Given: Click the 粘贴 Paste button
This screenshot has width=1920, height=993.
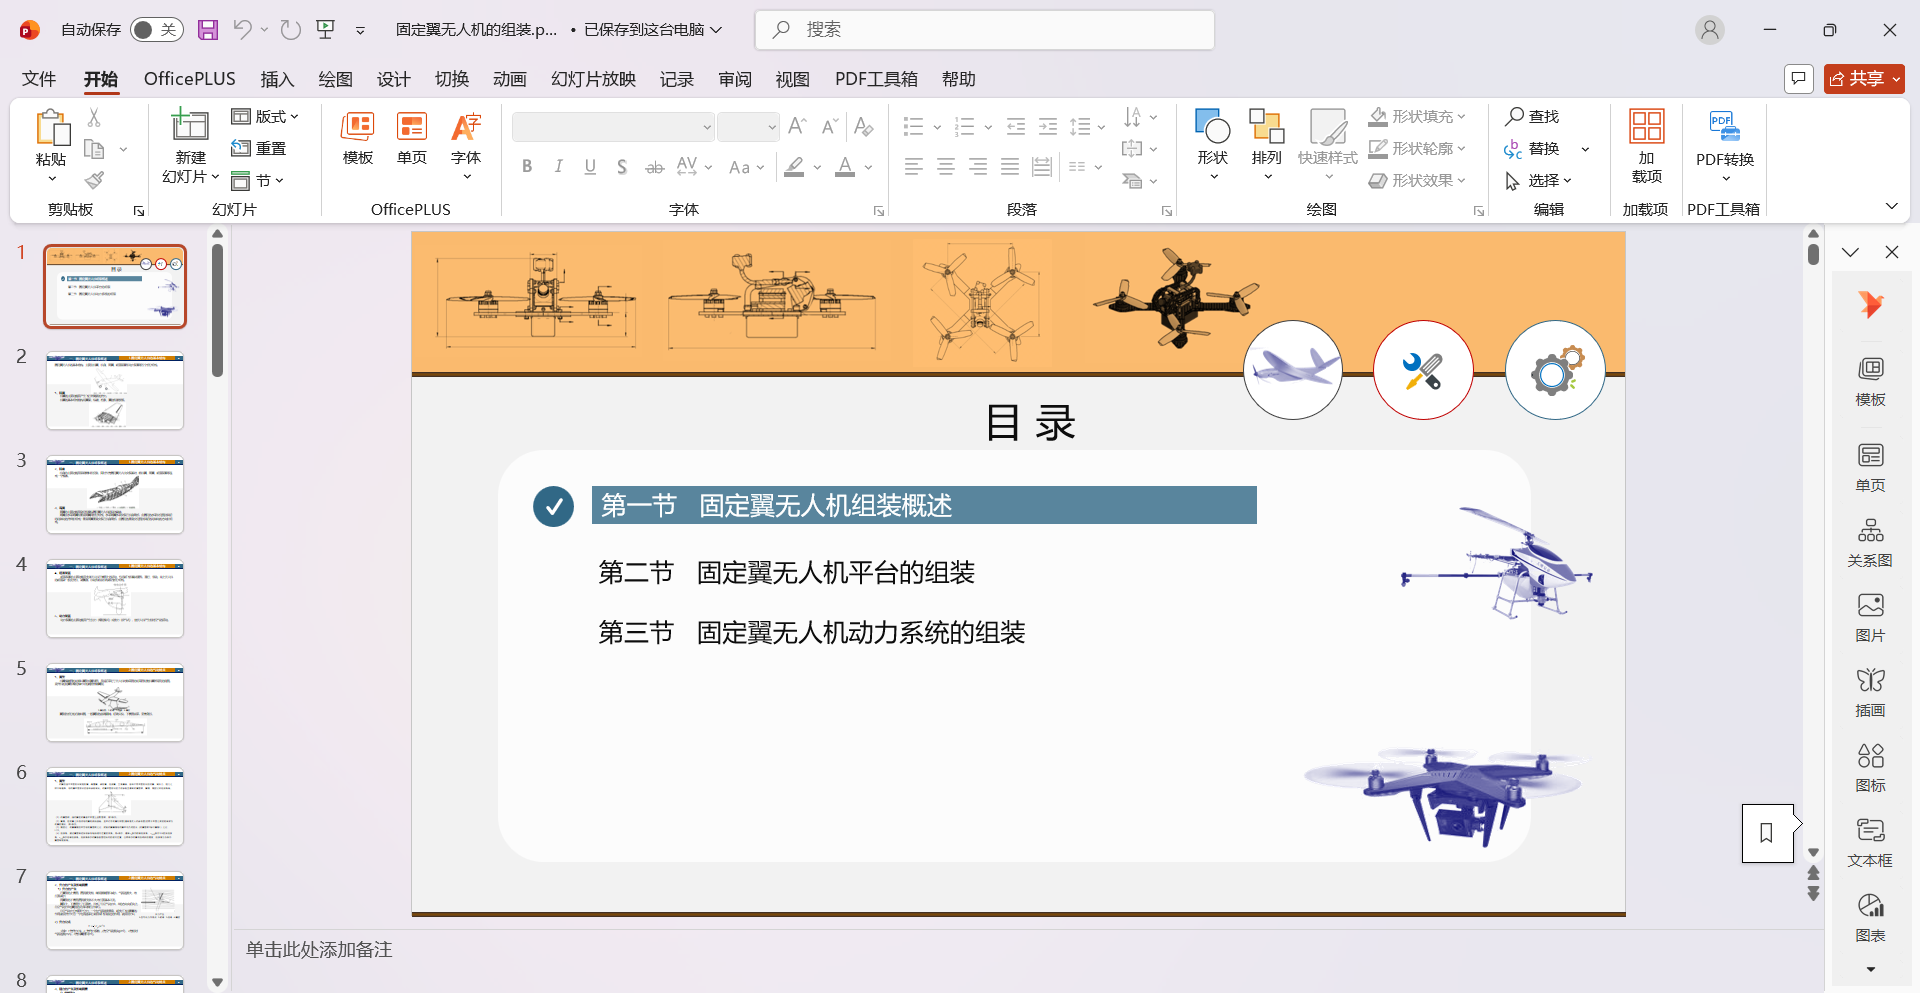Looking at the screenshot, I should click(52, 146).
